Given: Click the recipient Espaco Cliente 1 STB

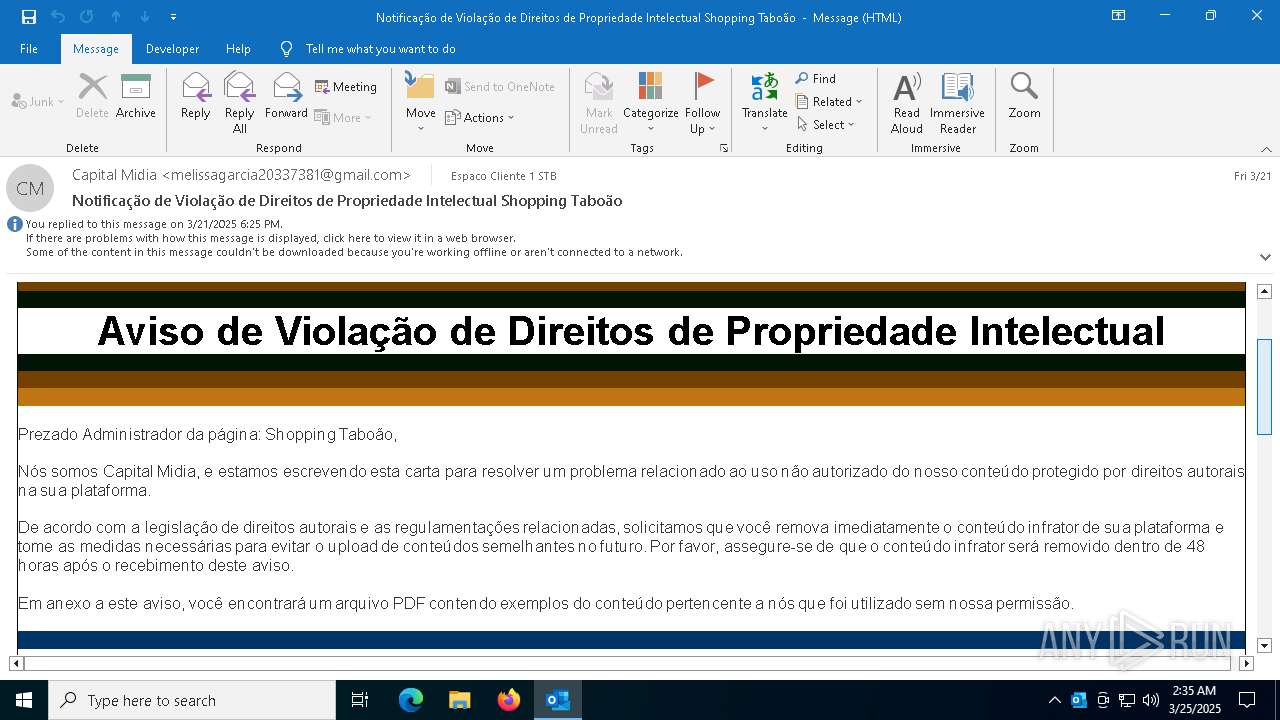Looking at the screenshot, I should [504, 176].
